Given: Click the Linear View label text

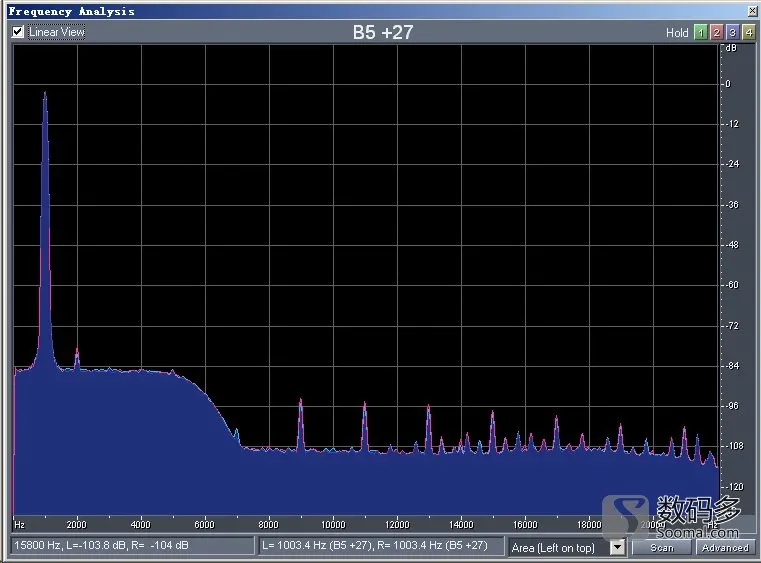Looking at the screenshot, I should click(56, 32).
